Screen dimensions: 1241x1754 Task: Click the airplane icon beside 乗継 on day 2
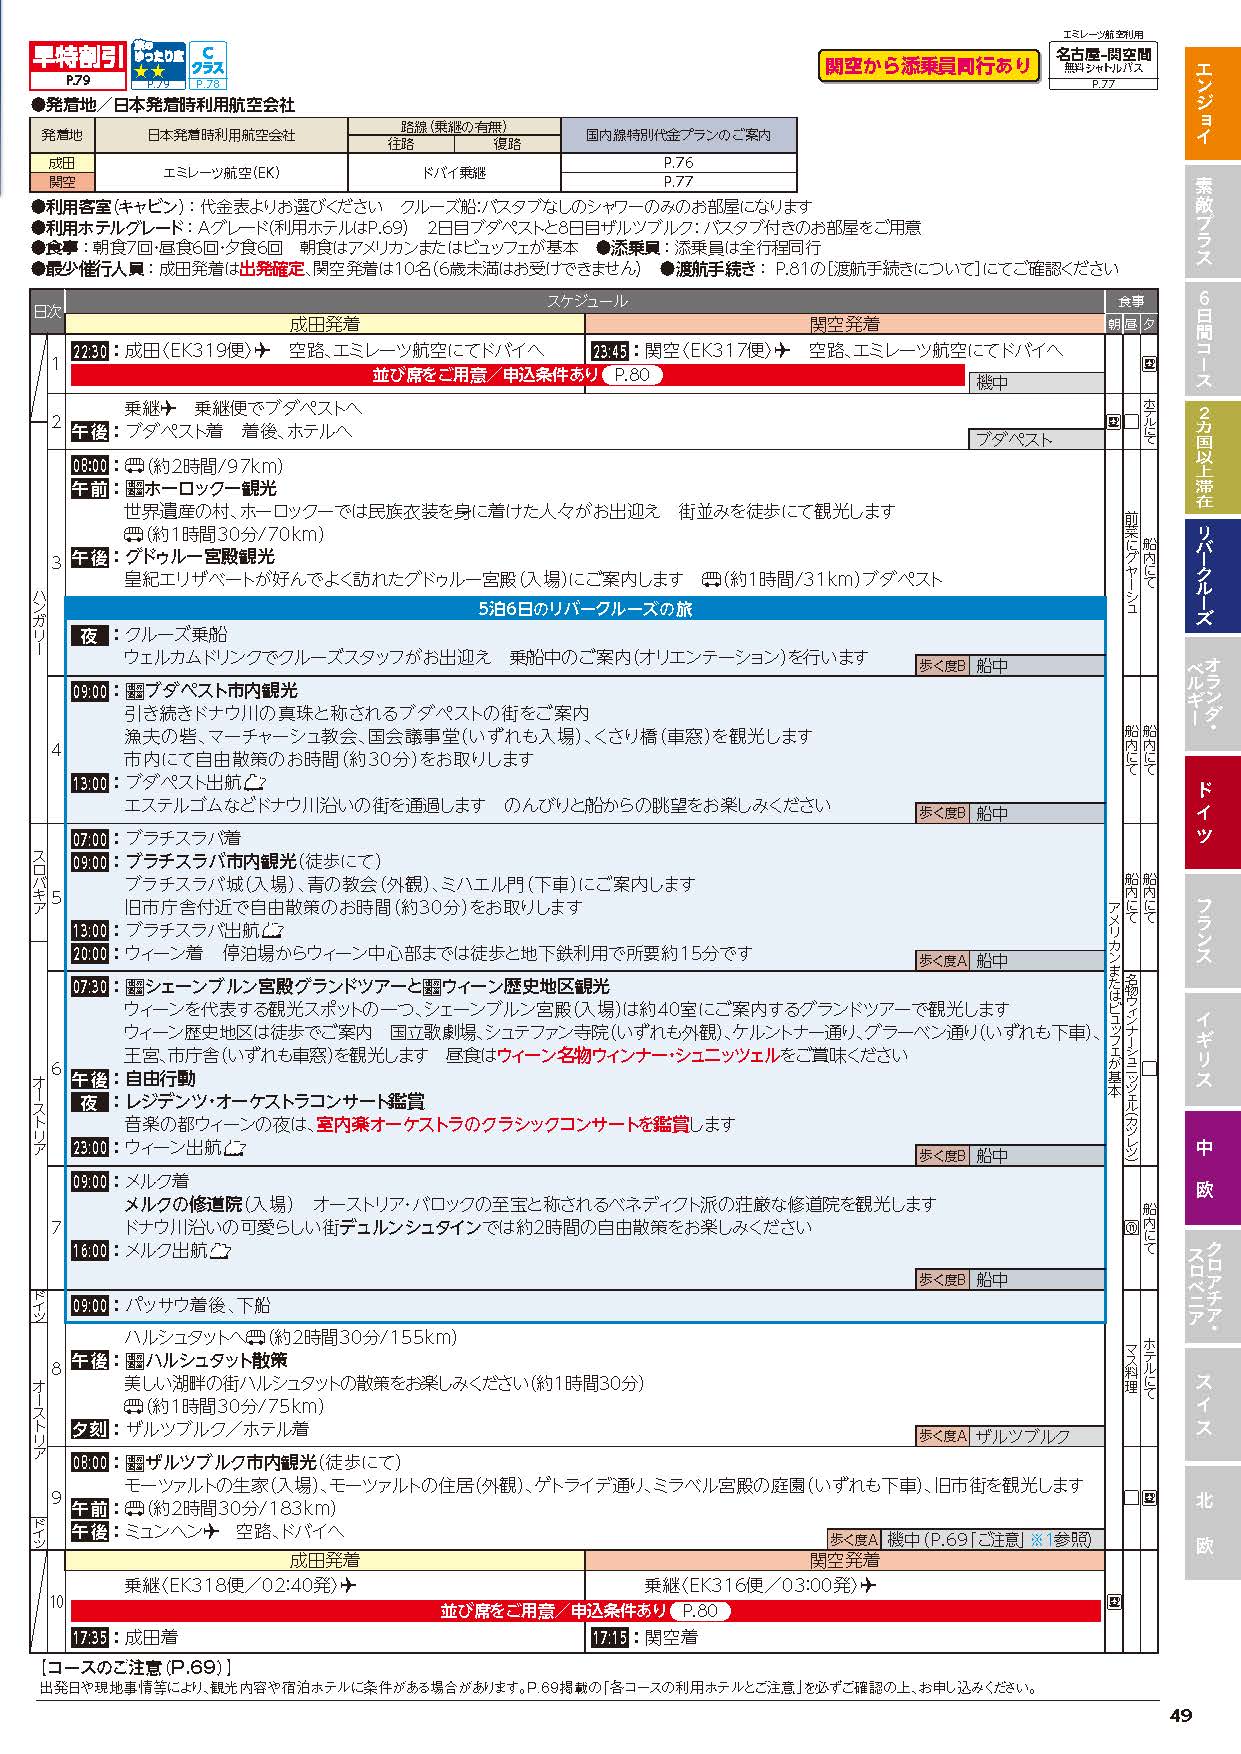click(x=169, y=408)
